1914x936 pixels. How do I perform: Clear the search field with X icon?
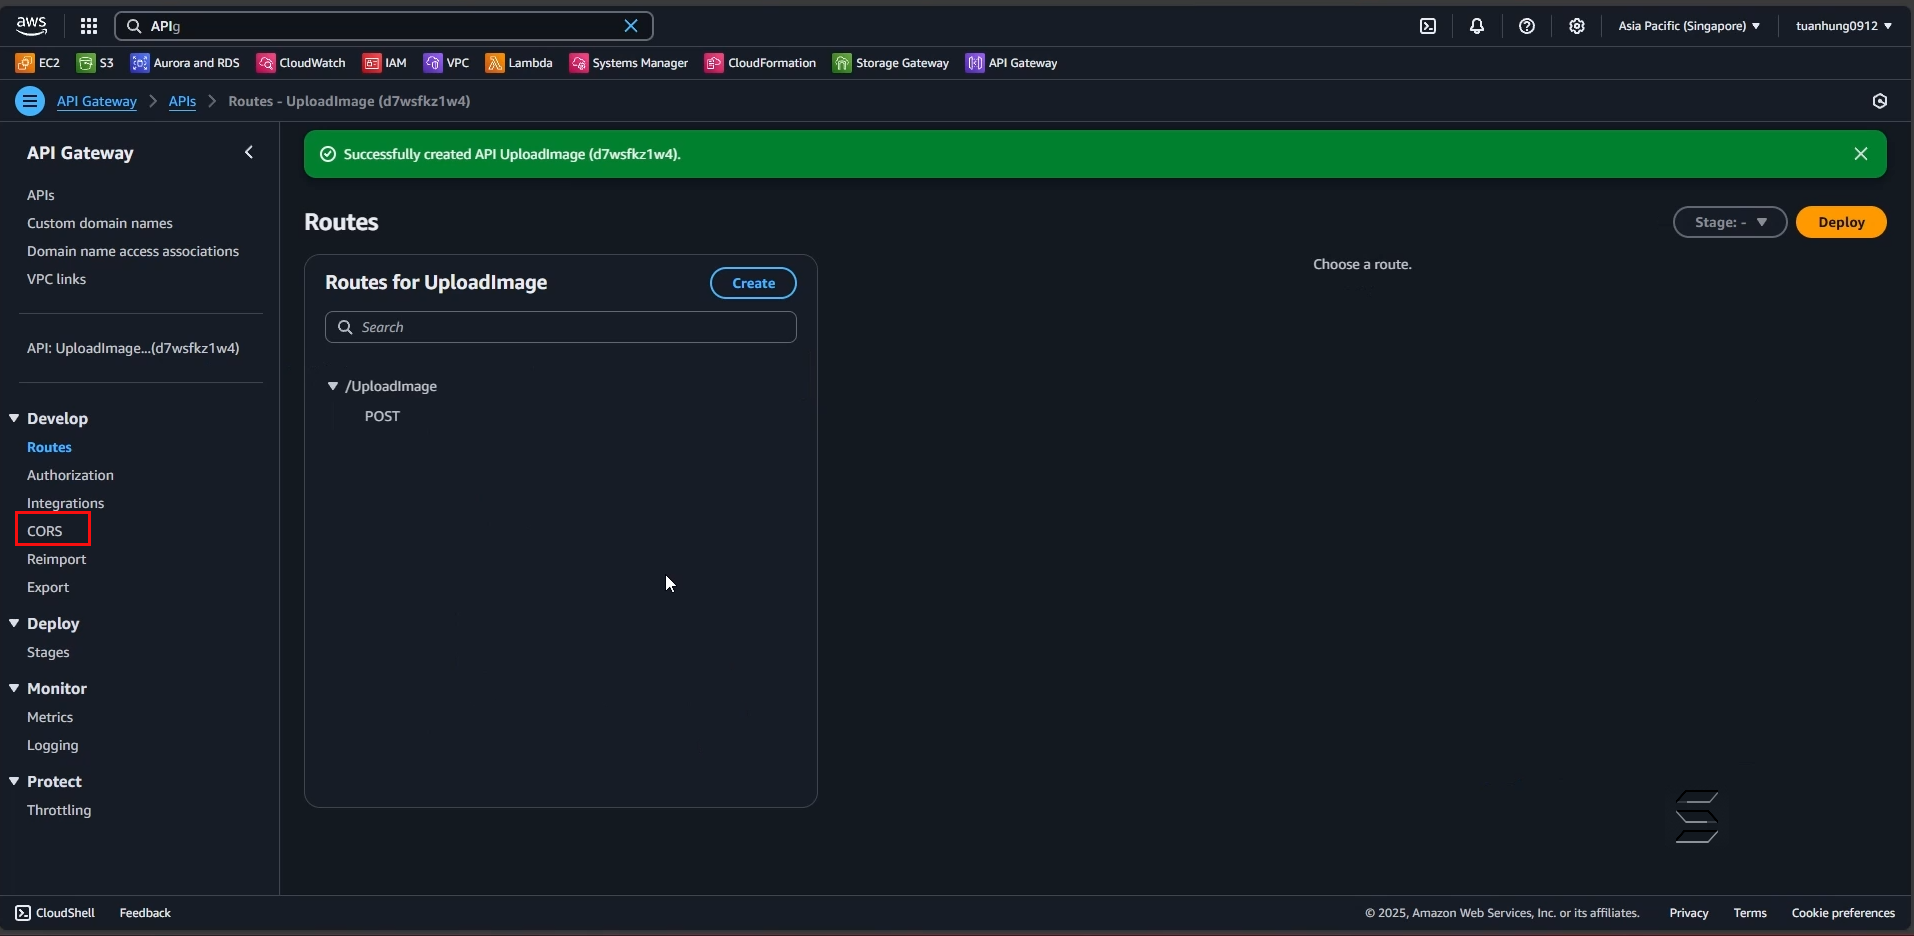coord(631,26)
